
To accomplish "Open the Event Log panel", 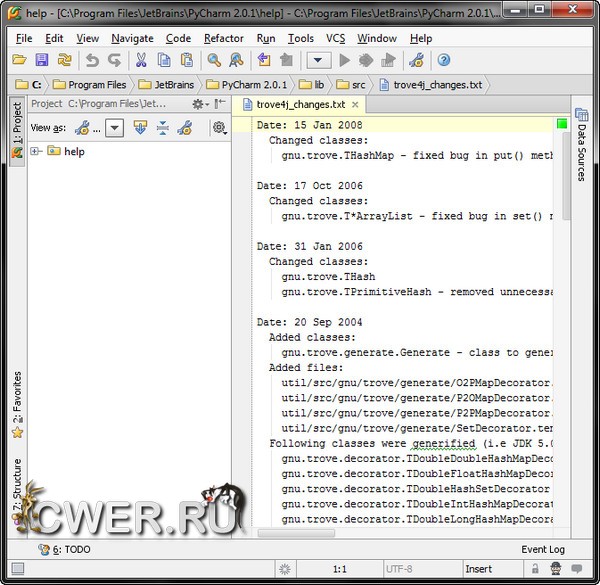I will (x=543, y=549).
